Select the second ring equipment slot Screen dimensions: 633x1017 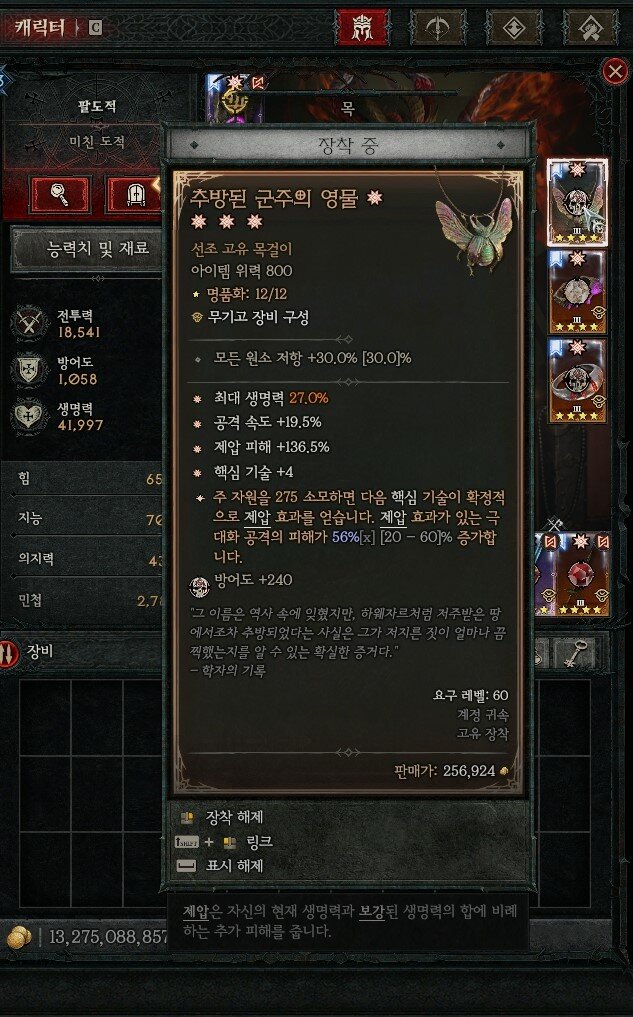(577, 381)
